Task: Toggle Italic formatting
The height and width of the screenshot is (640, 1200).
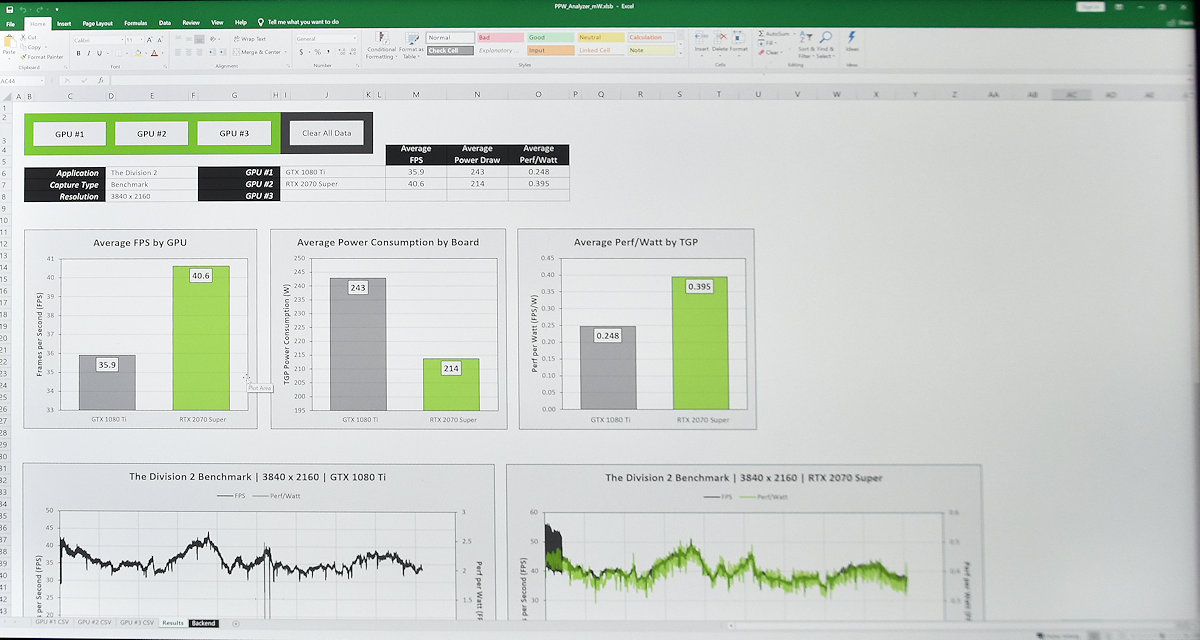Action: pyautogui.click(x=89, y=53)
